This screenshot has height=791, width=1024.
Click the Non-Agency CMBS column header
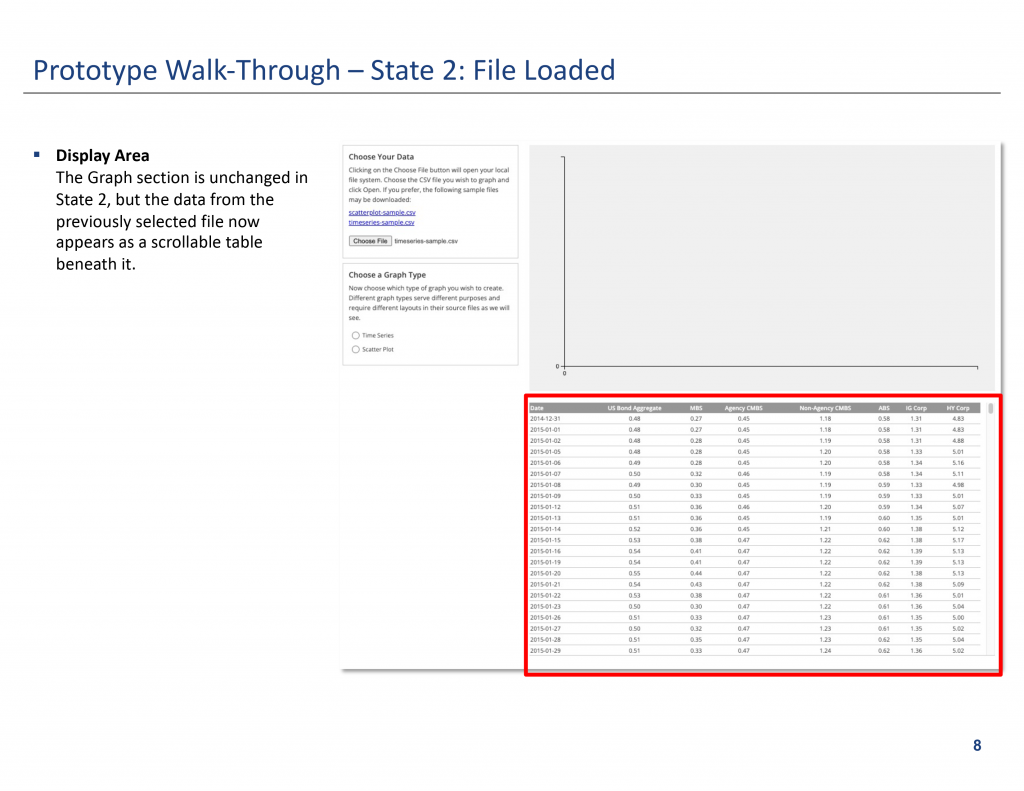click(825, 408)
